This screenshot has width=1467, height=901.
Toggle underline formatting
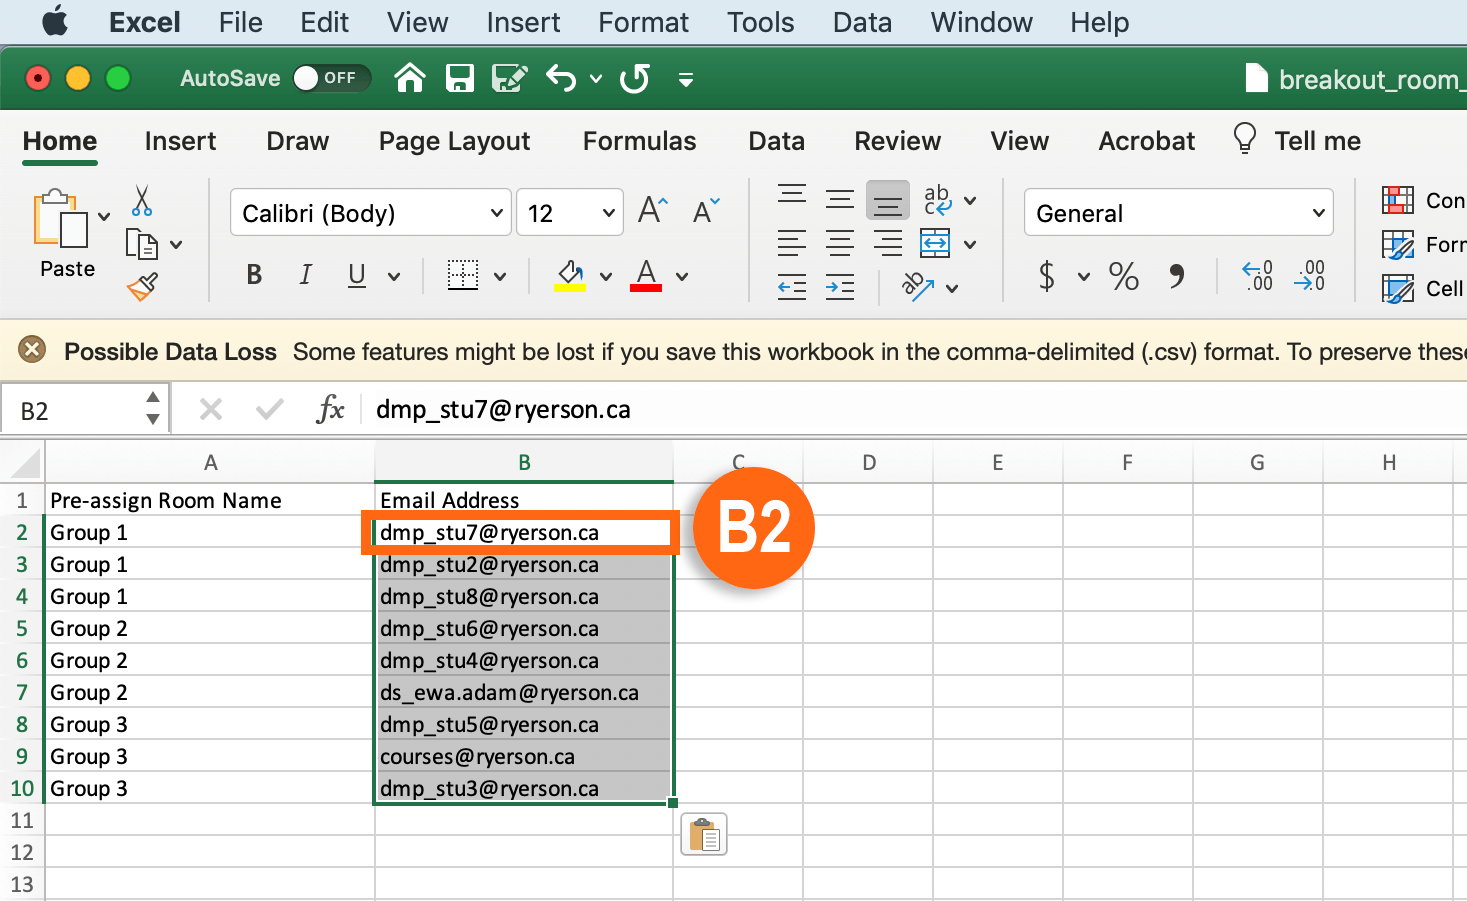pos(357,275)
